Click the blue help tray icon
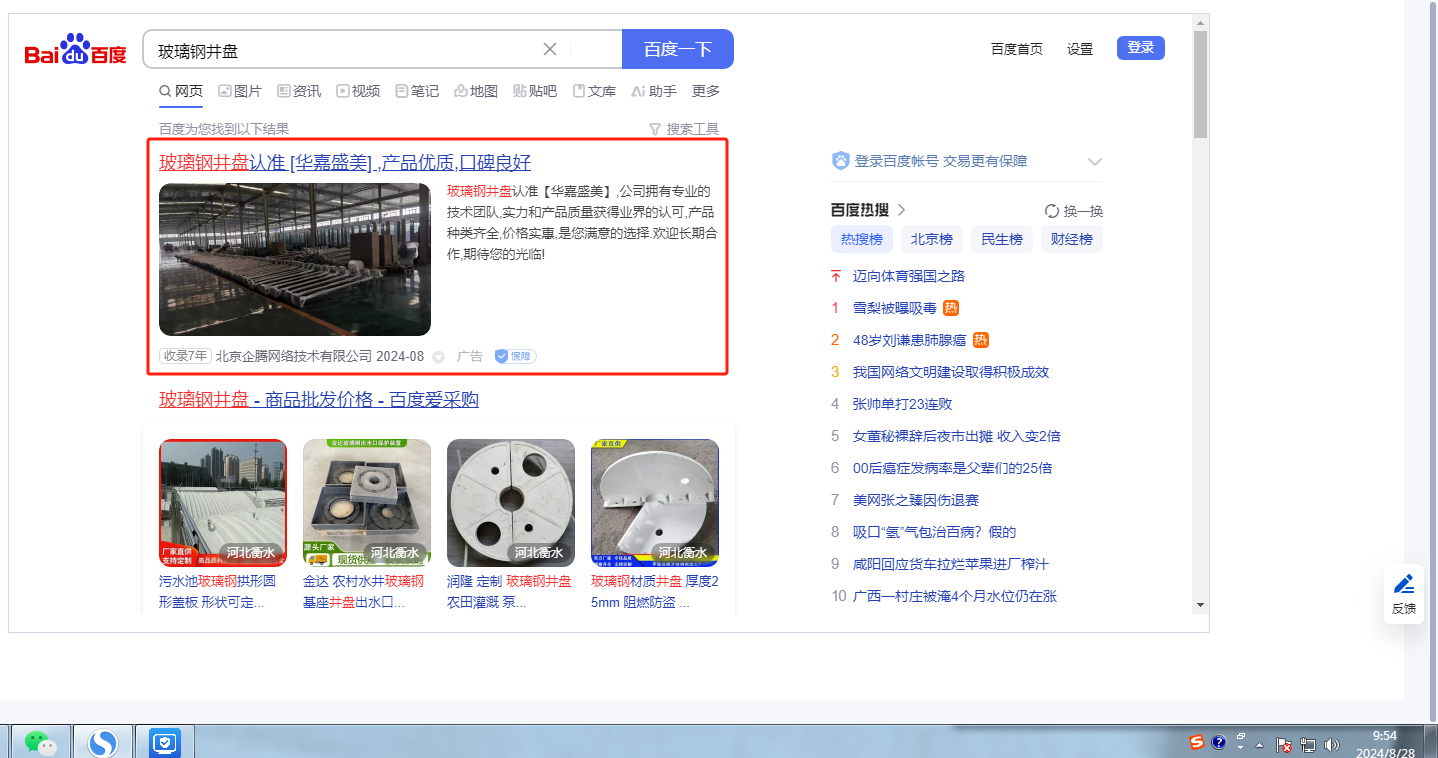The image size is (1438, 758). tap(1219, 742)
